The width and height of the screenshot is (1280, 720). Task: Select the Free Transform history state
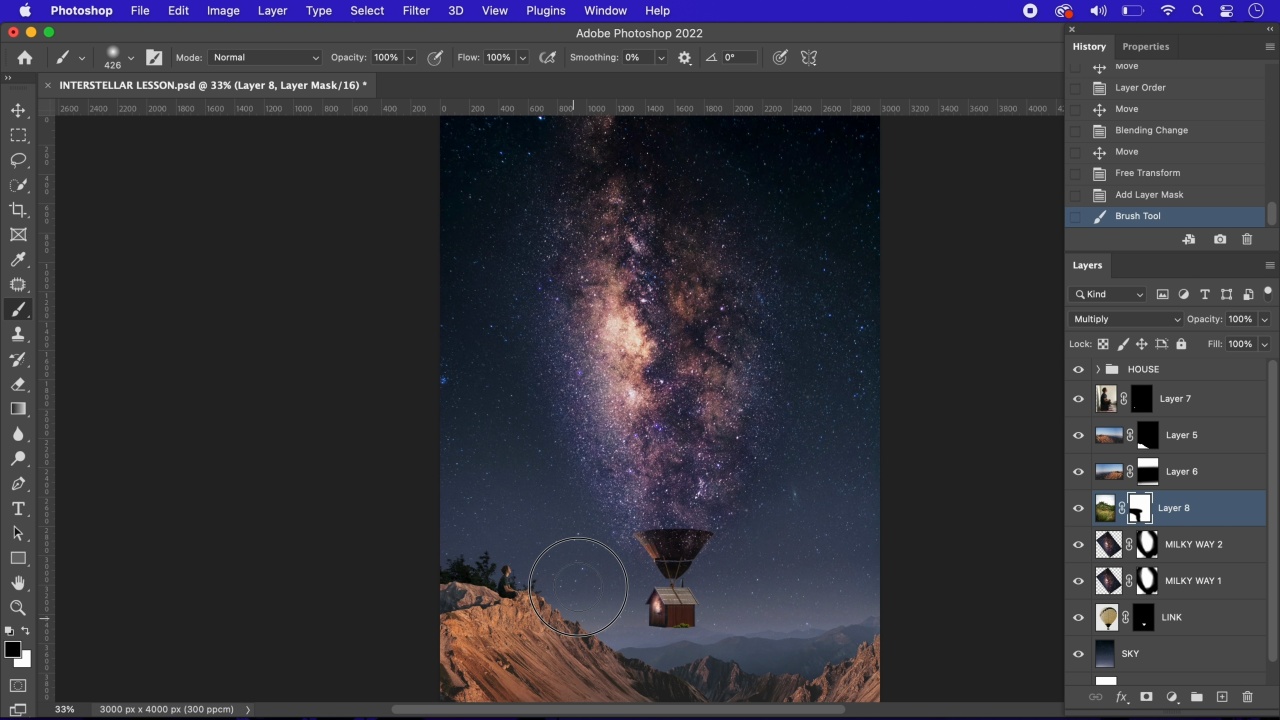pos(1147,173)
